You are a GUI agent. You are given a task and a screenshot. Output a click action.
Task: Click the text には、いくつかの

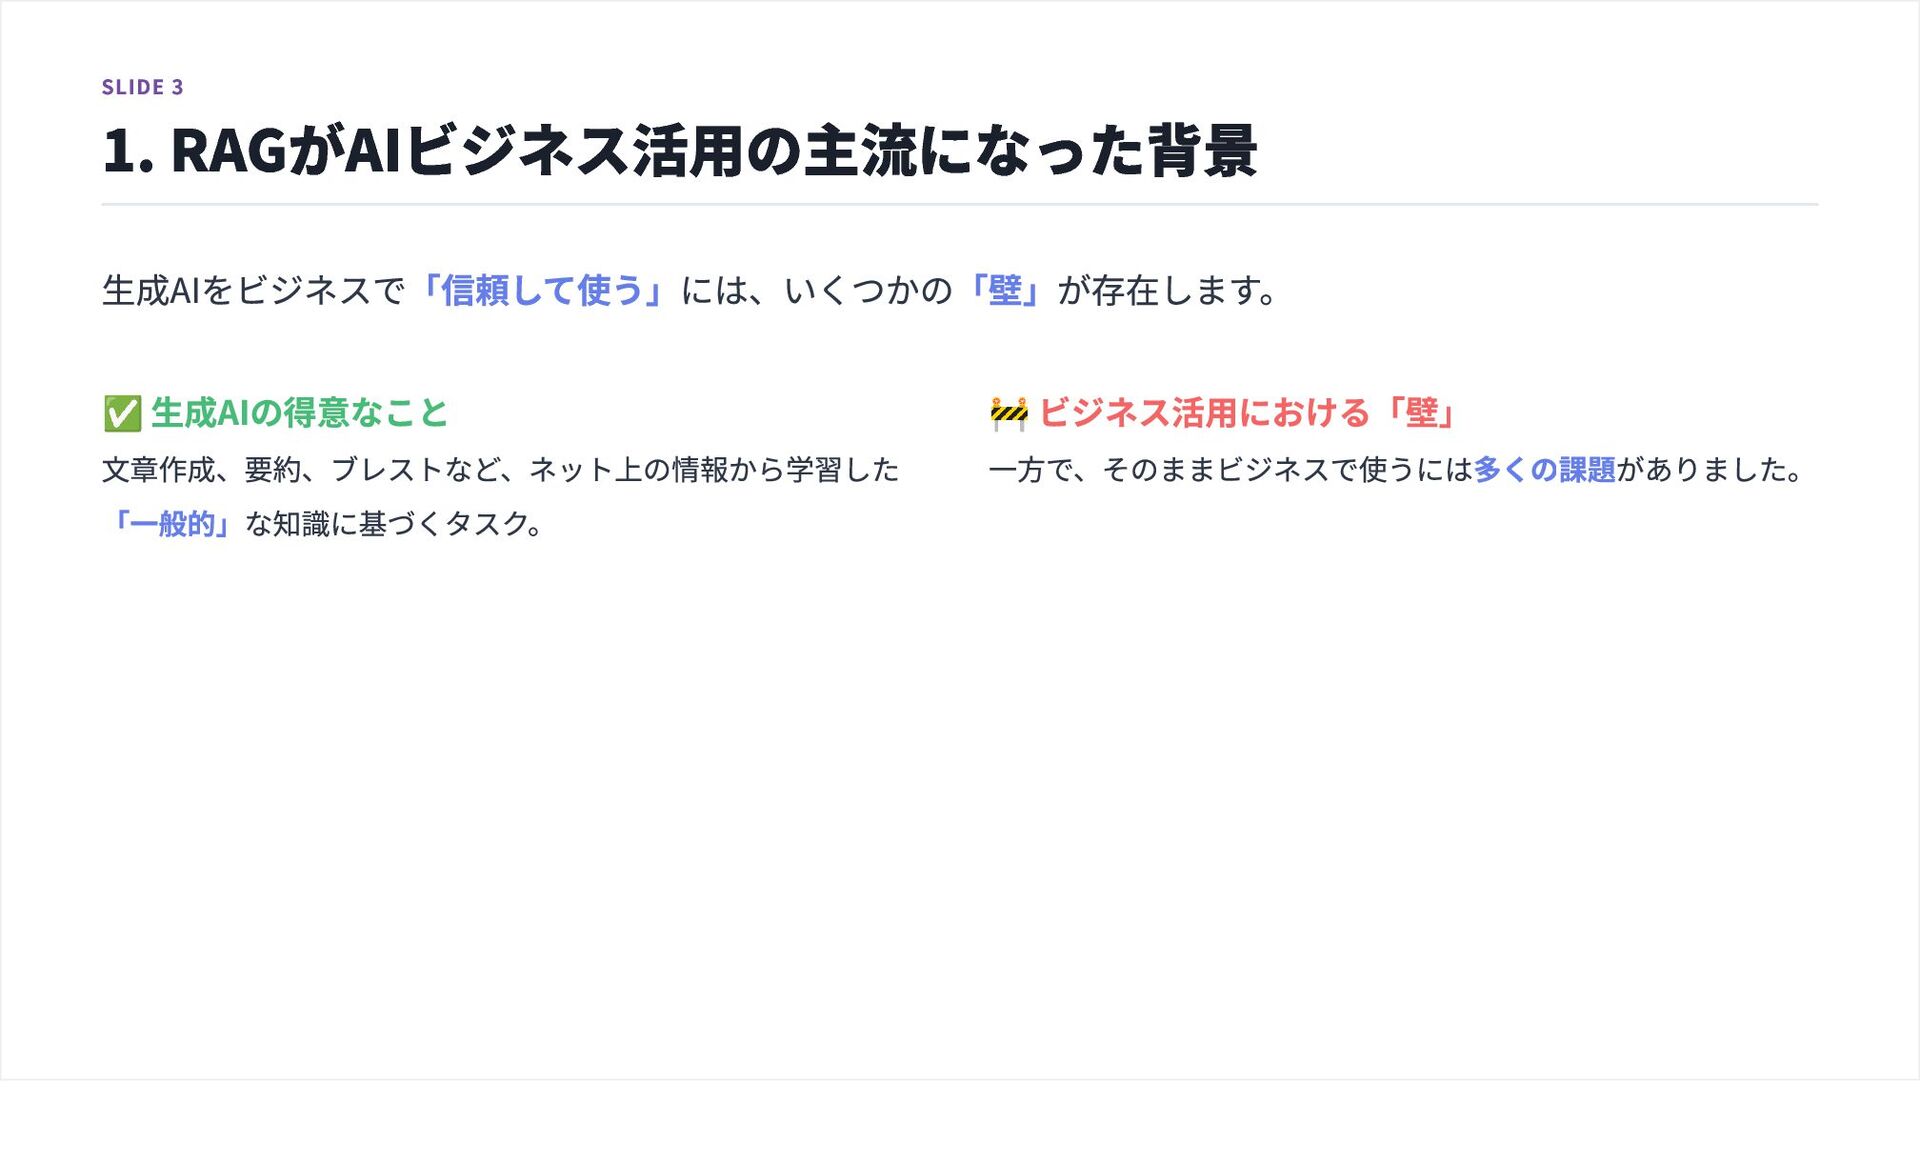(817, 291)
